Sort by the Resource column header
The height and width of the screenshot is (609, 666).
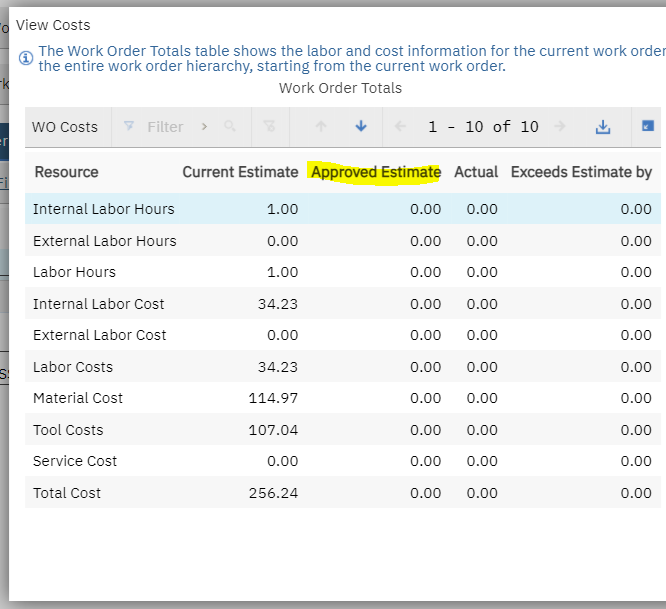pyautogui.click(x=66, y=172)
